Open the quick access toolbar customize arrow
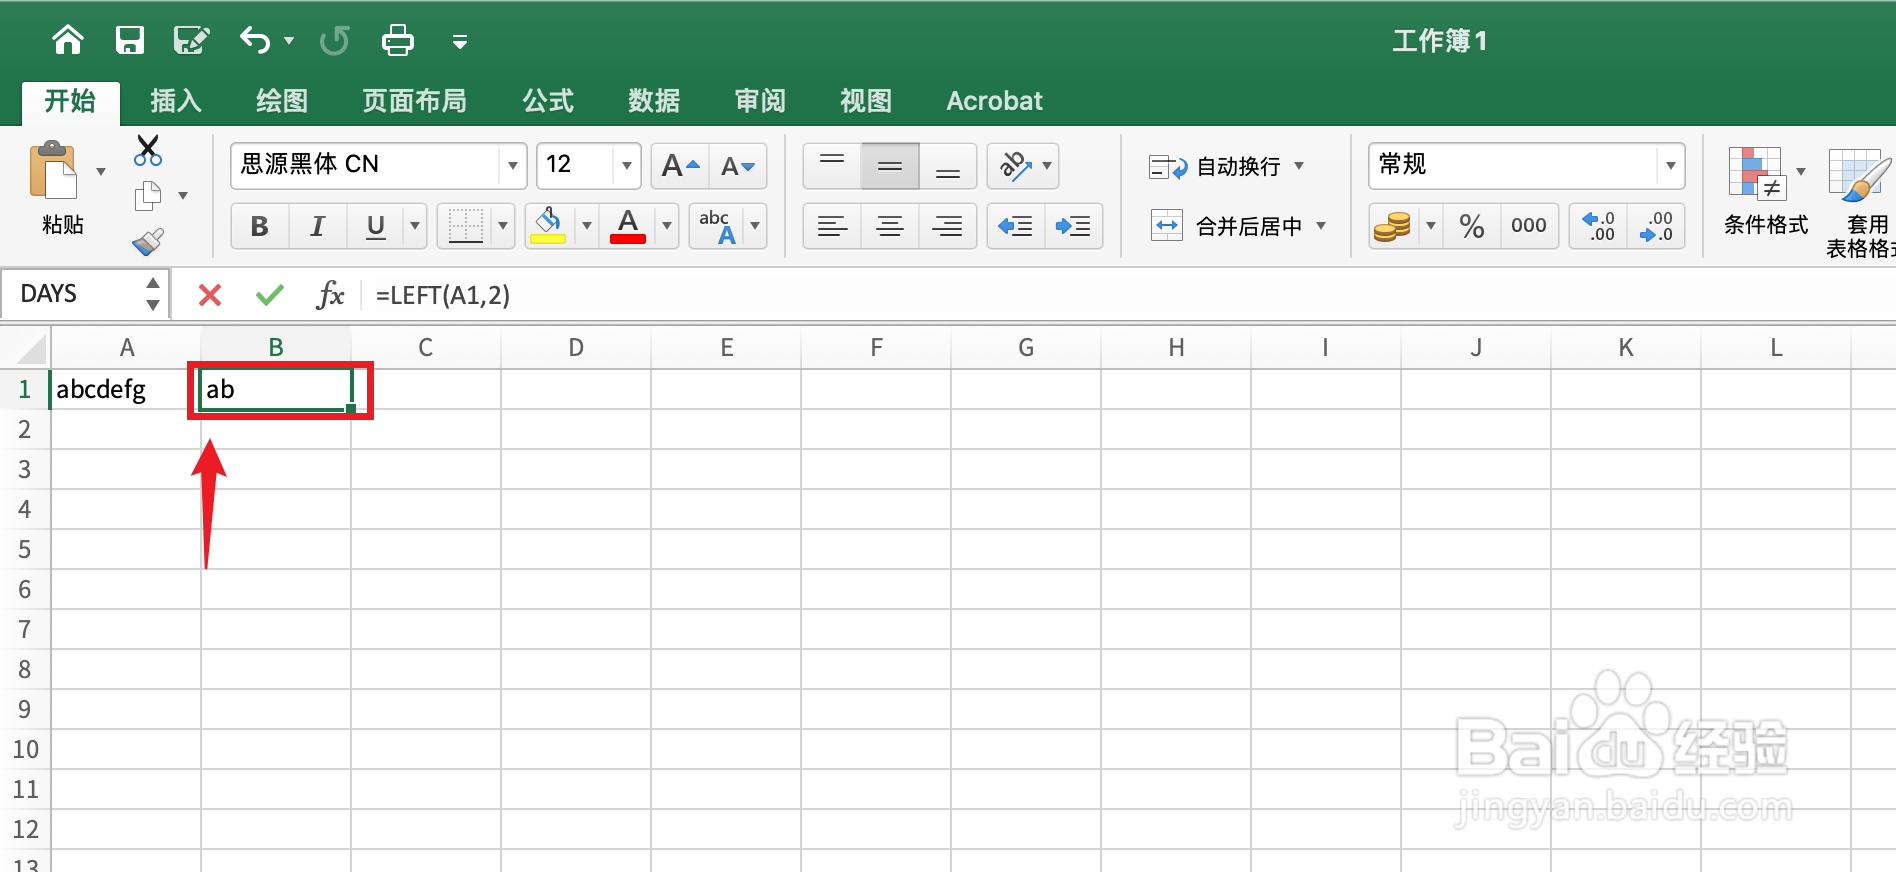The height and width of the screenshot is (872, 1896). (460, 42)
